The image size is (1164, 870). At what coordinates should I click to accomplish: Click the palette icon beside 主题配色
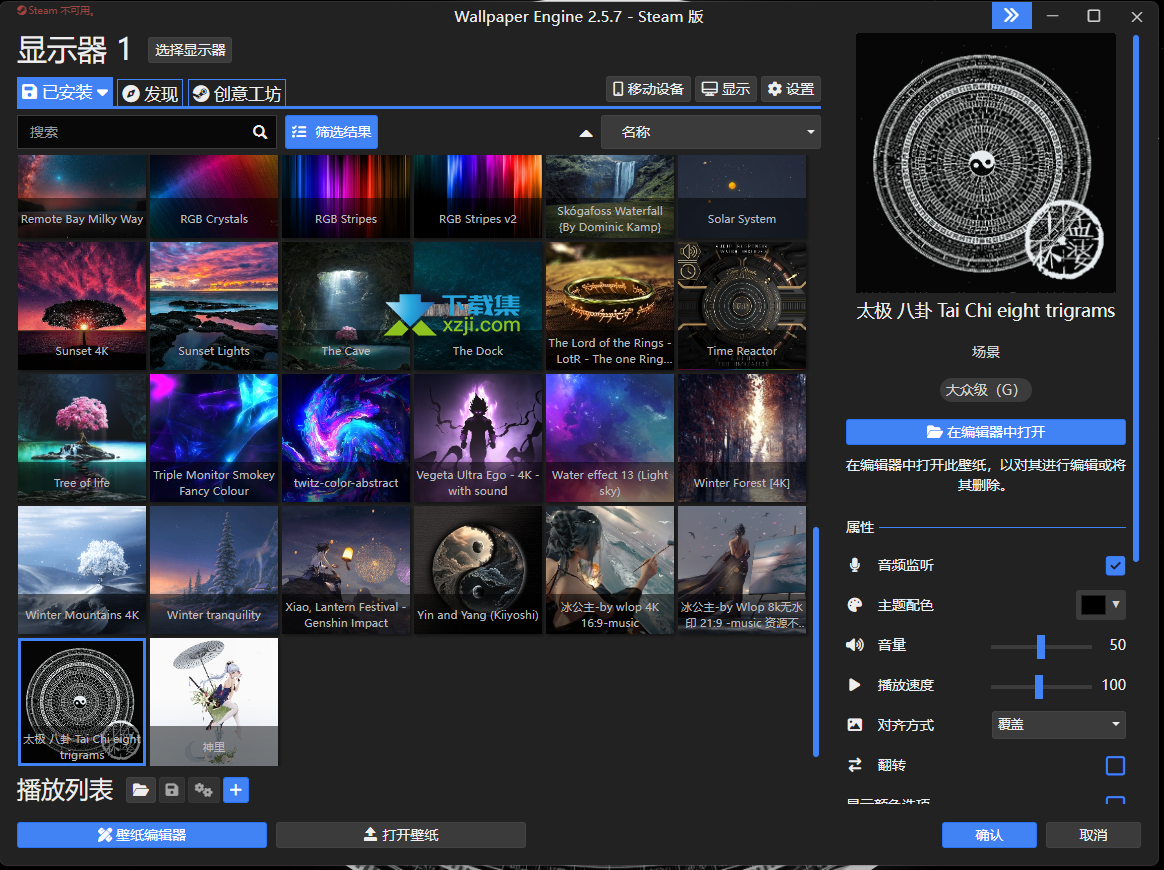[x=854, y=606]
